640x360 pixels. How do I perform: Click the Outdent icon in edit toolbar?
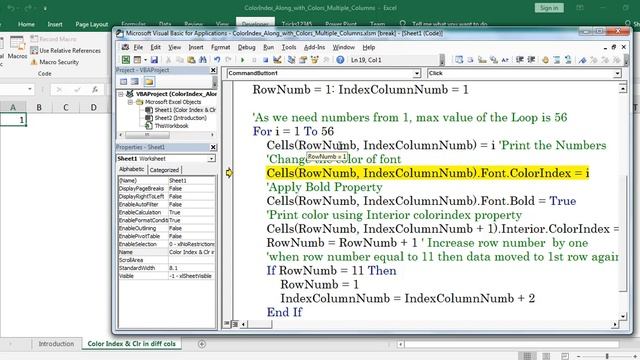tap(531, 60)
